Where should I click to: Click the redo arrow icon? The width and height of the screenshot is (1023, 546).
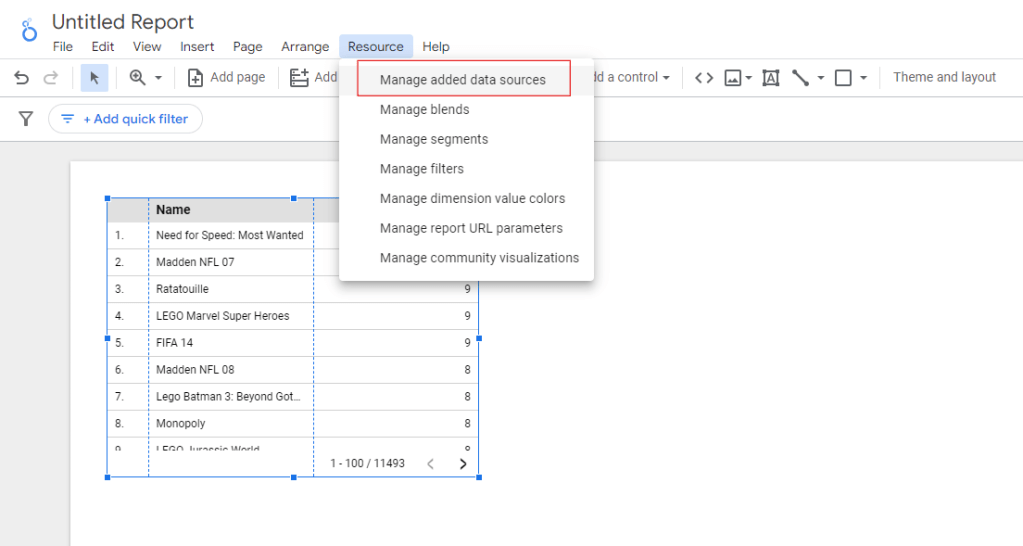point(51,78)
